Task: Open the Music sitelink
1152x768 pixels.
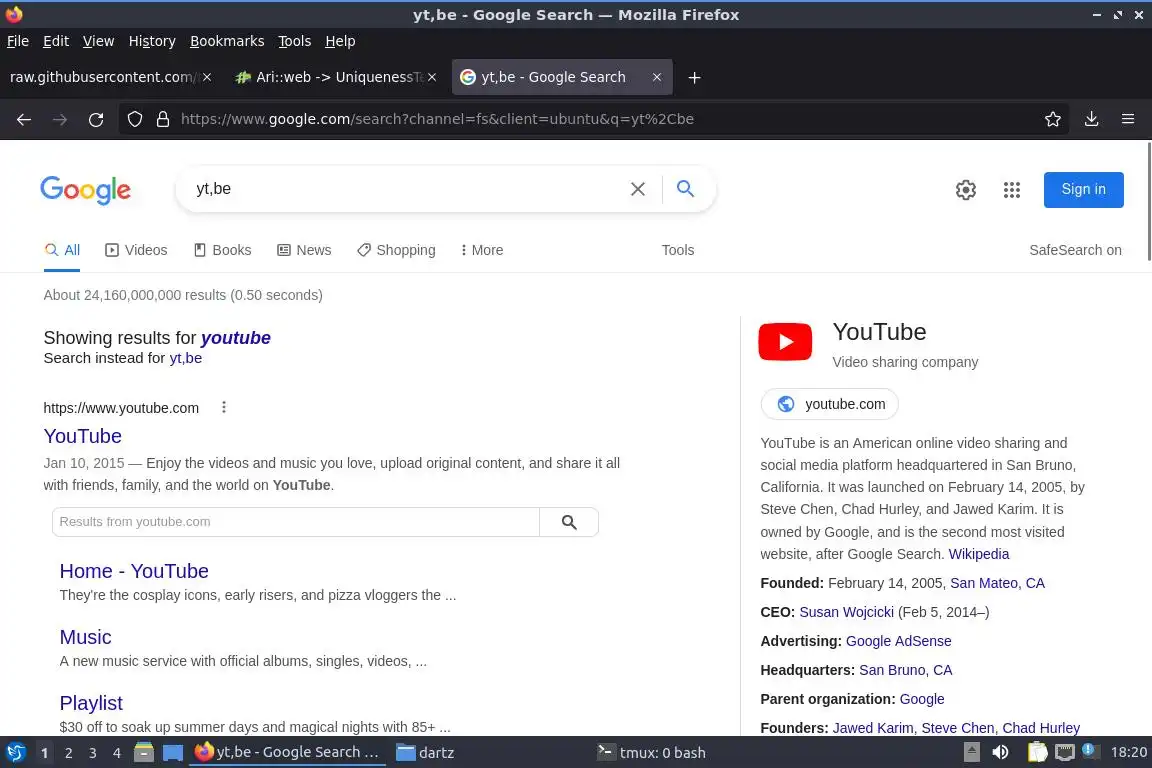Action: click(85, 637)
